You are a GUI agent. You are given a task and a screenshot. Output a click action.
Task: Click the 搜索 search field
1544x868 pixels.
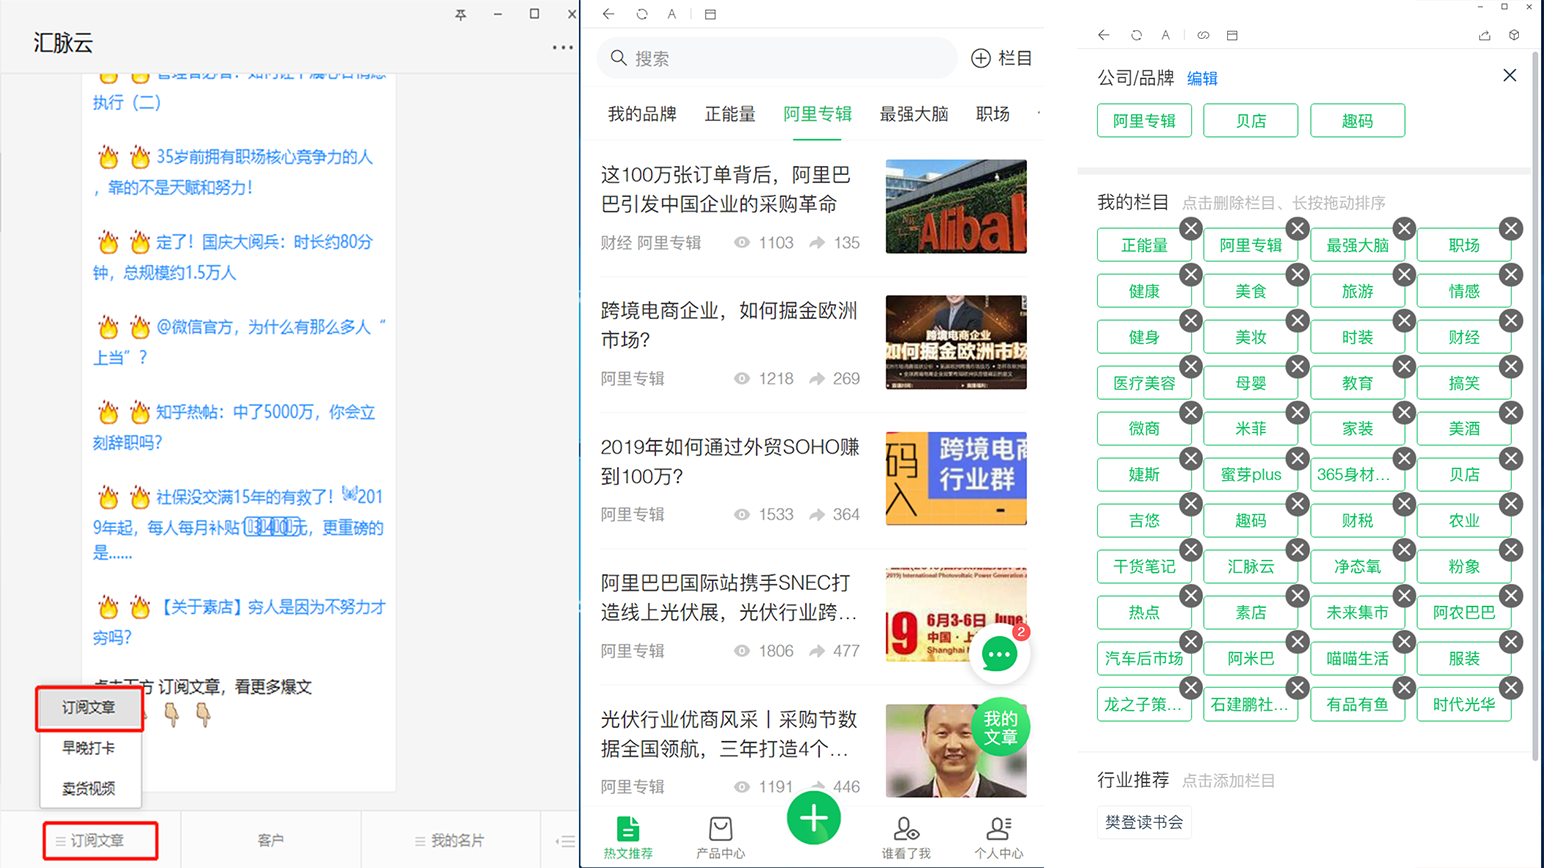click(x=777, y=58)
